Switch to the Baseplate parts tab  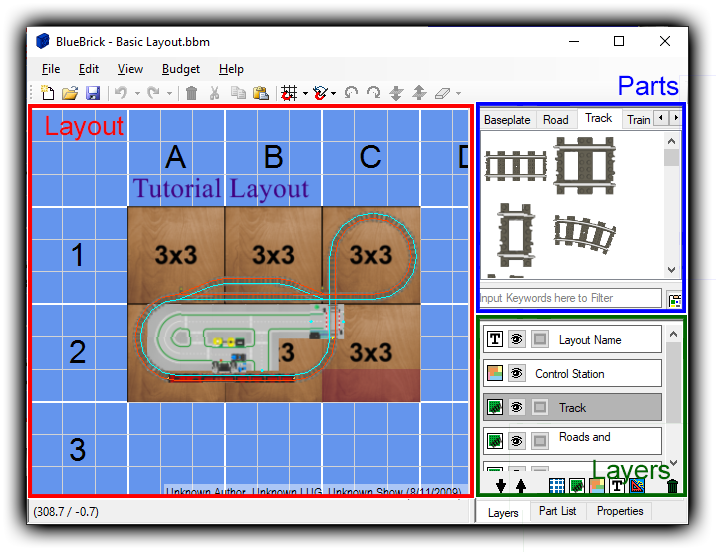[x=507, y=120]
